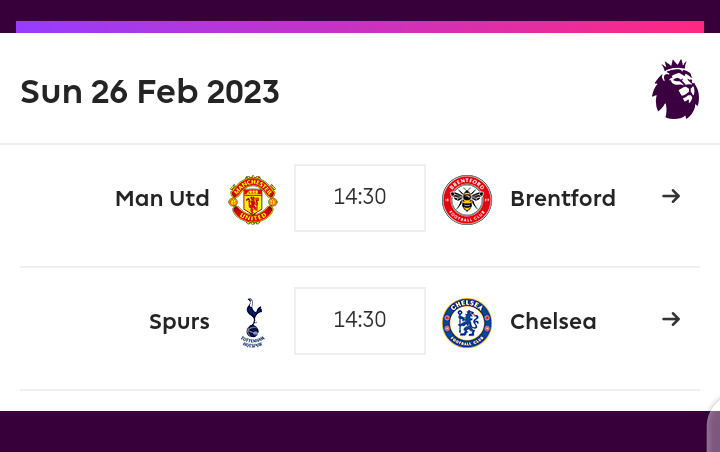The height and width of the screenshot is (452, 720).
Task: Select the Spurs team name
Action: (x=180, y=322)
